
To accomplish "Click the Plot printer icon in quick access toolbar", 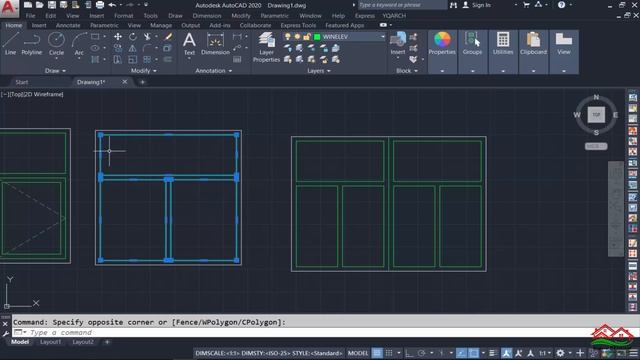I will (100, 5).
